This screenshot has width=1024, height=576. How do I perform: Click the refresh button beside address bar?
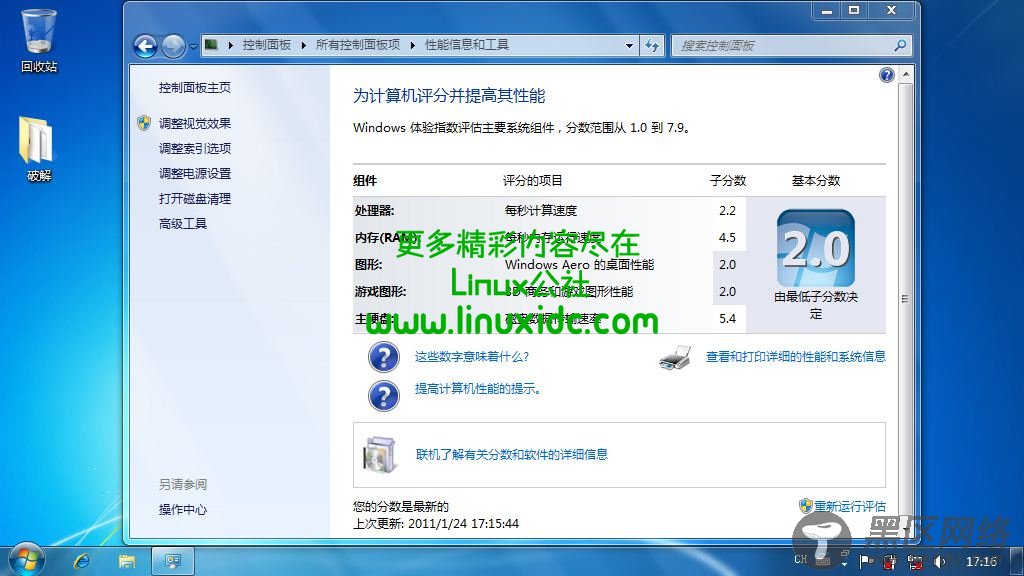pos(652,46)
